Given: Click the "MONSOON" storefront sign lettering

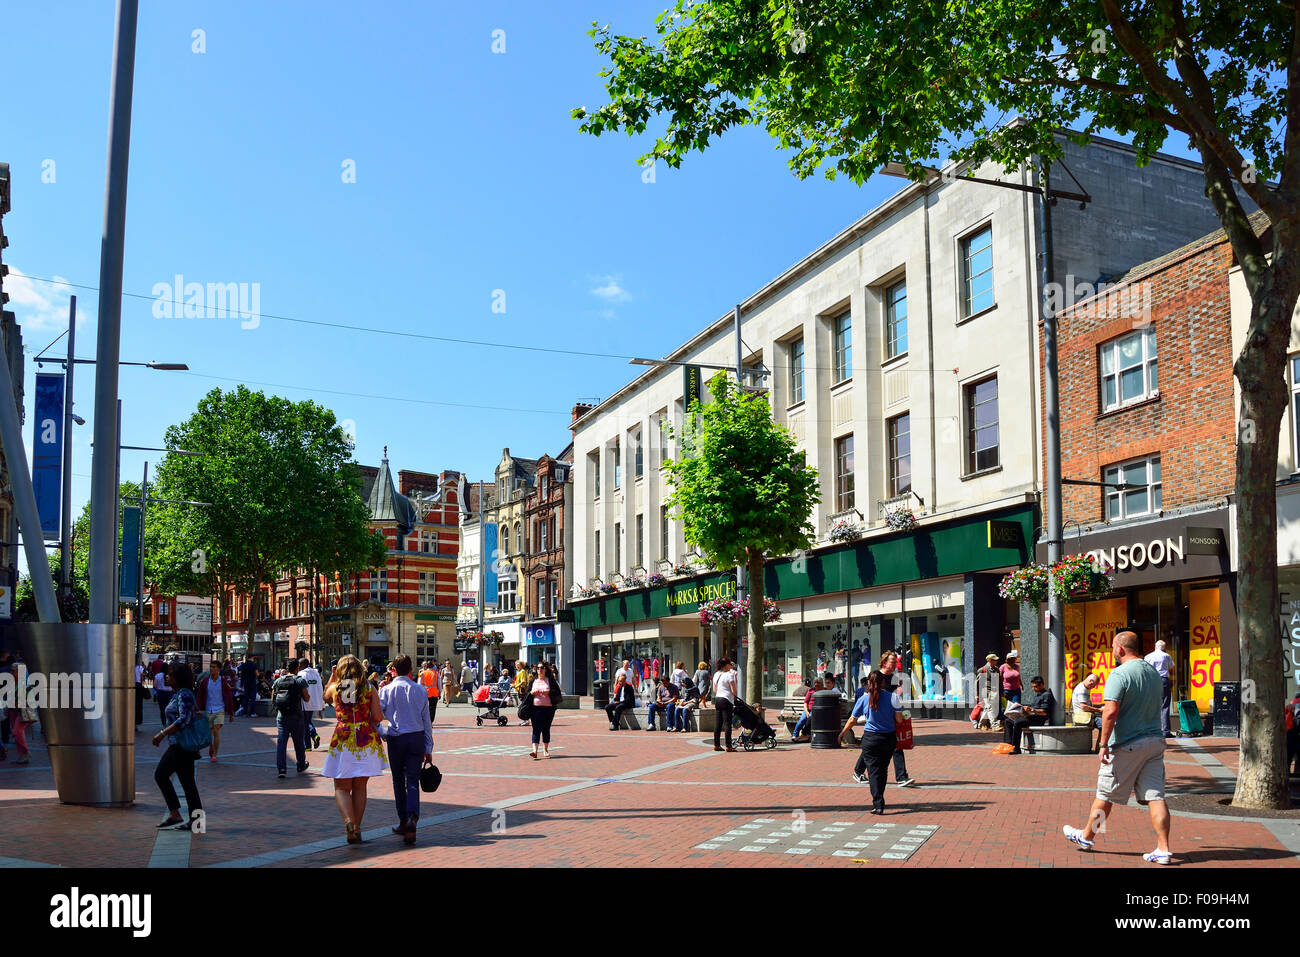Looking at the screenshot, I should (x=1135, y=553).
